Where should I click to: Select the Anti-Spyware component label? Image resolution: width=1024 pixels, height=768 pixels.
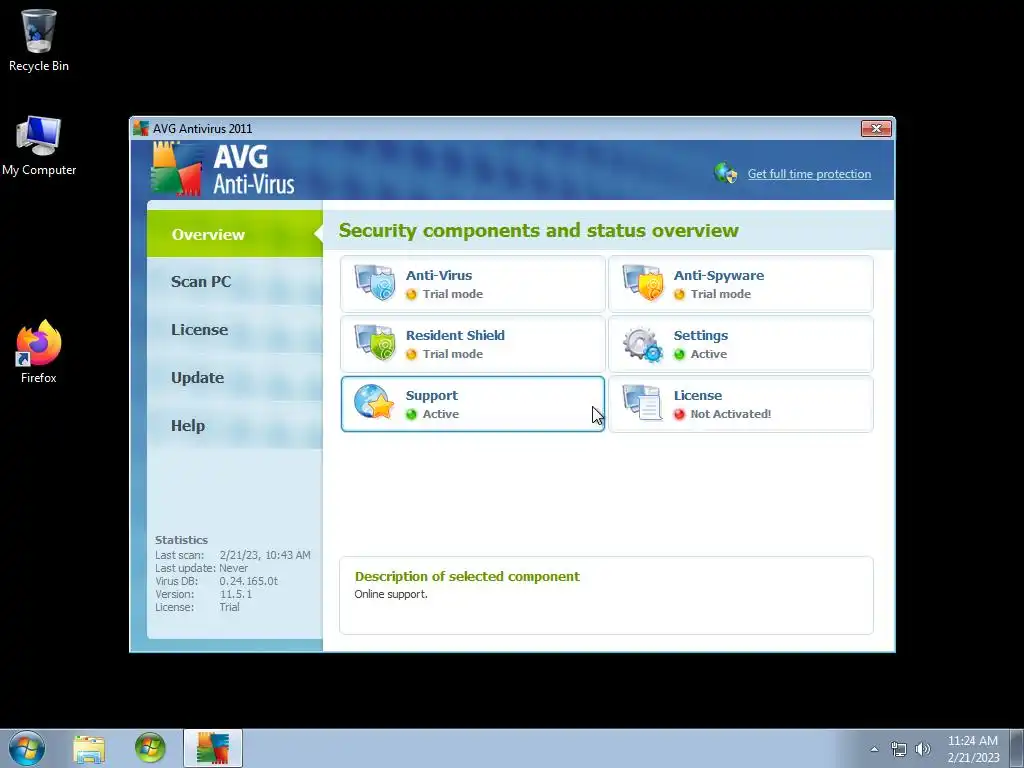[718, 276]
